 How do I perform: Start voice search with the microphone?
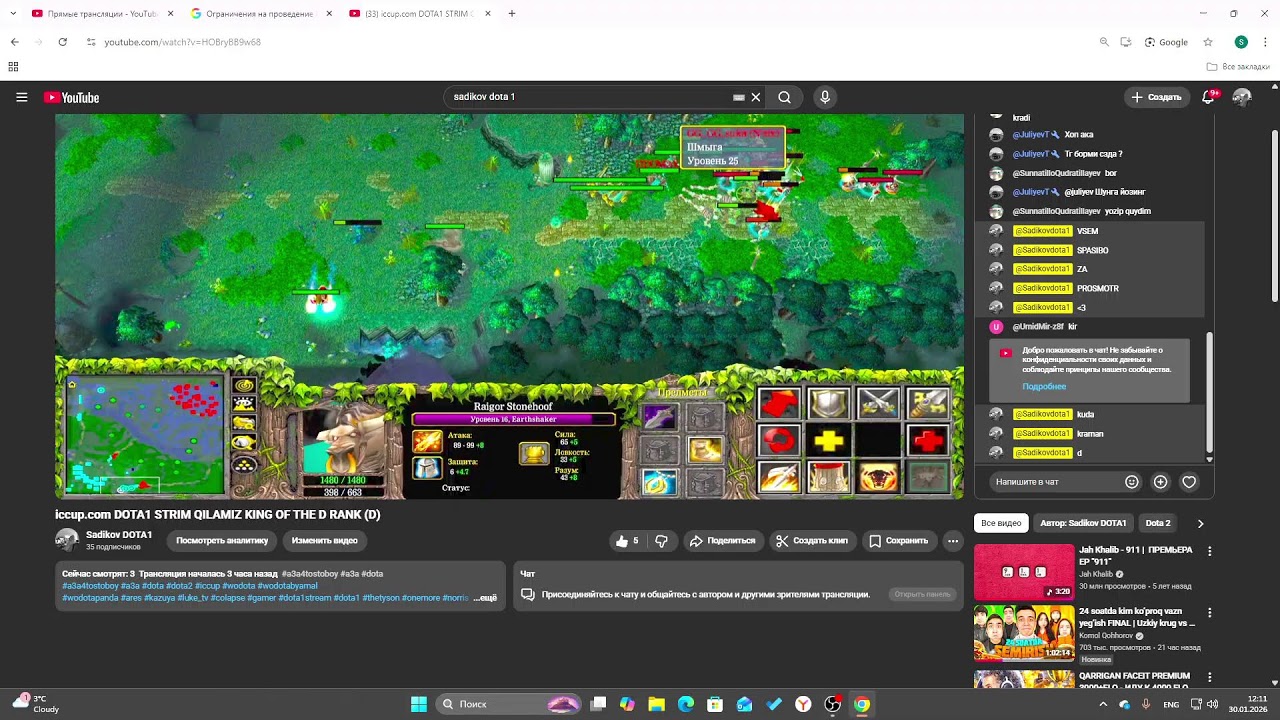pyautogui.click(x=824, y=97)
